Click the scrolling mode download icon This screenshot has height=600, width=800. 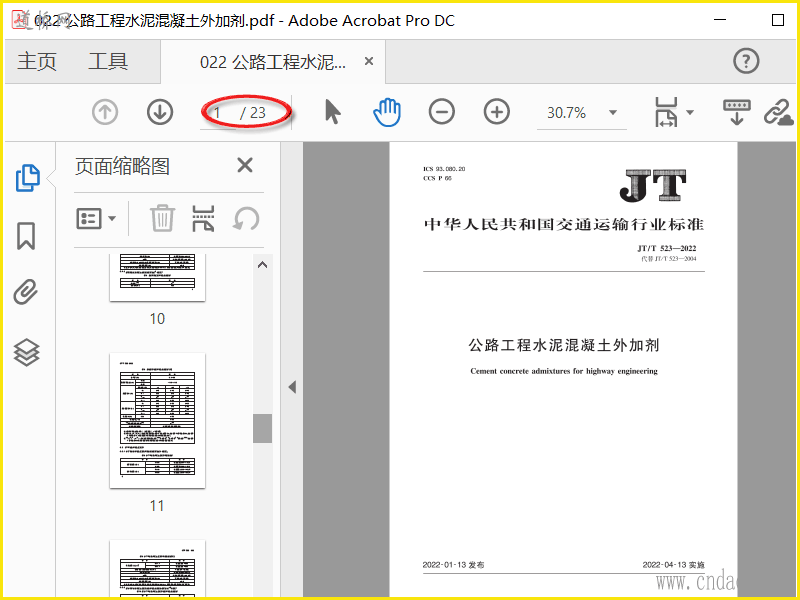[737, 112]
